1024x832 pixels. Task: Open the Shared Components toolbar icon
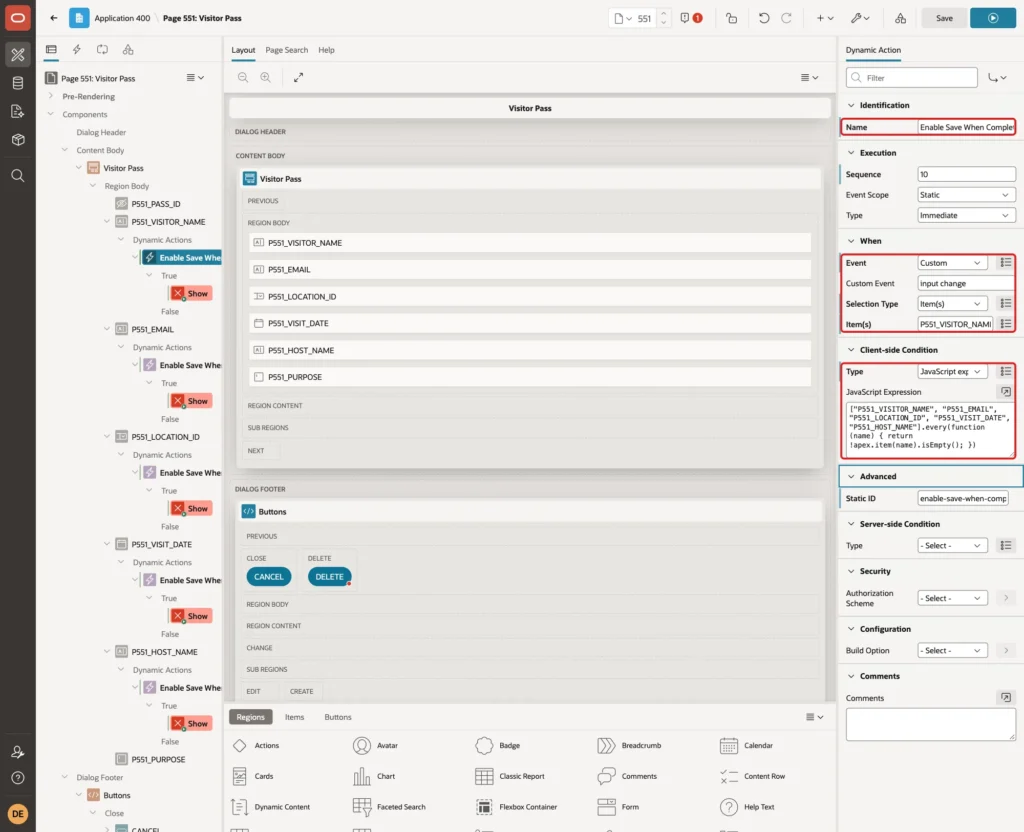point(901,18)
